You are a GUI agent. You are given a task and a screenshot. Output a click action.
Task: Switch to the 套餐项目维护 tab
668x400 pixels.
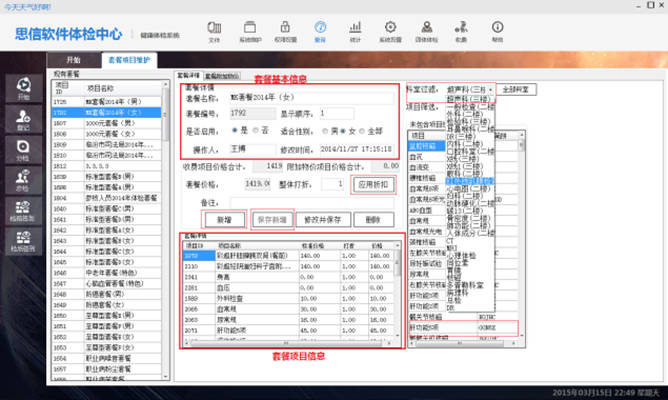130,60
